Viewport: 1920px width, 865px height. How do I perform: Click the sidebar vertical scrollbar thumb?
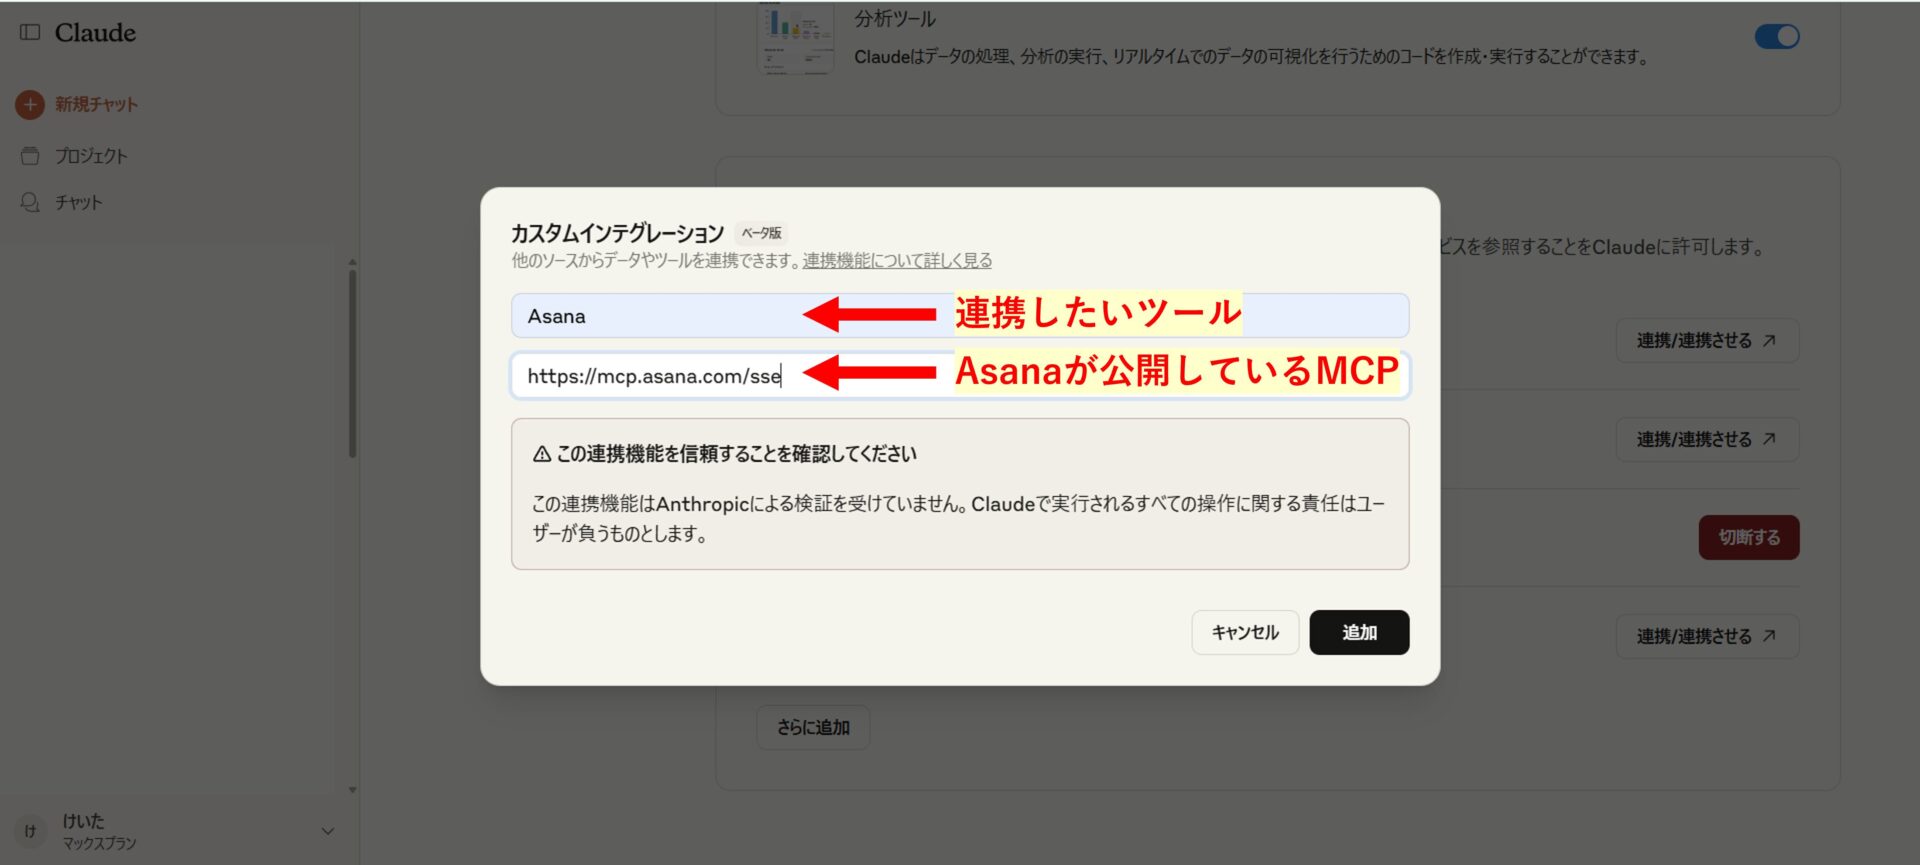pyautogui.click(x=352, y=362)
